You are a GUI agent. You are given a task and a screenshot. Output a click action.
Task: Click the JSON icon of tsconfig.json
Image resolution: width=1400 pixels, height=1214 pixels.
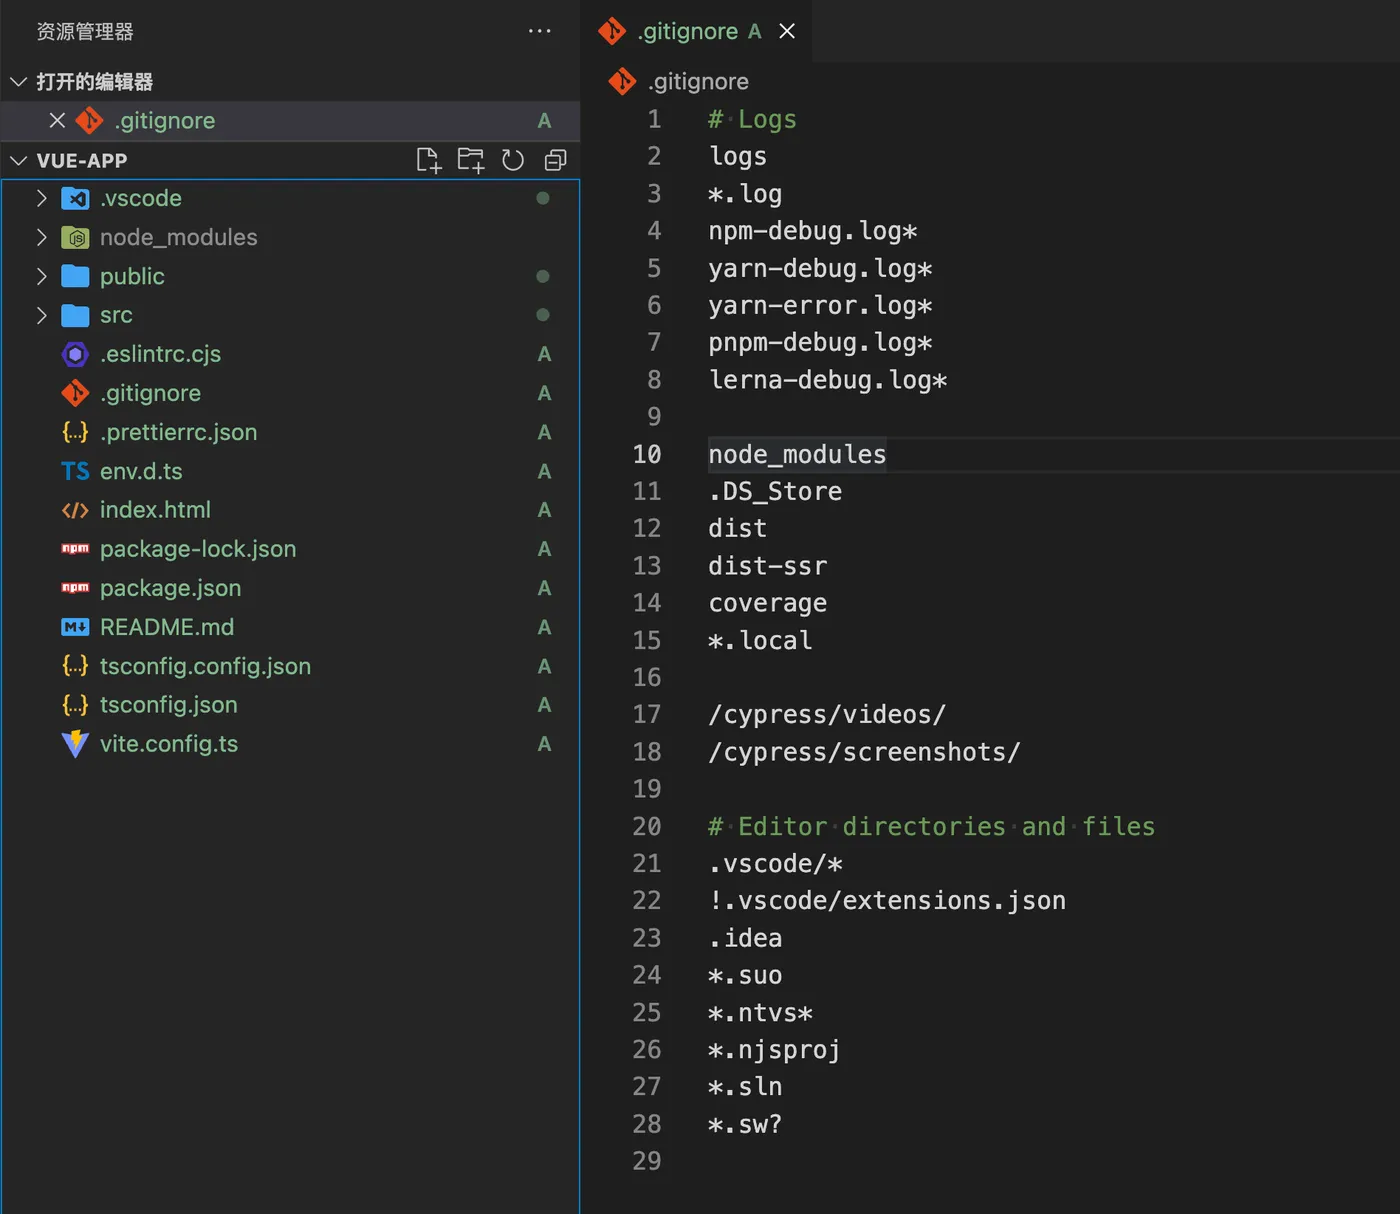[75, 705]
